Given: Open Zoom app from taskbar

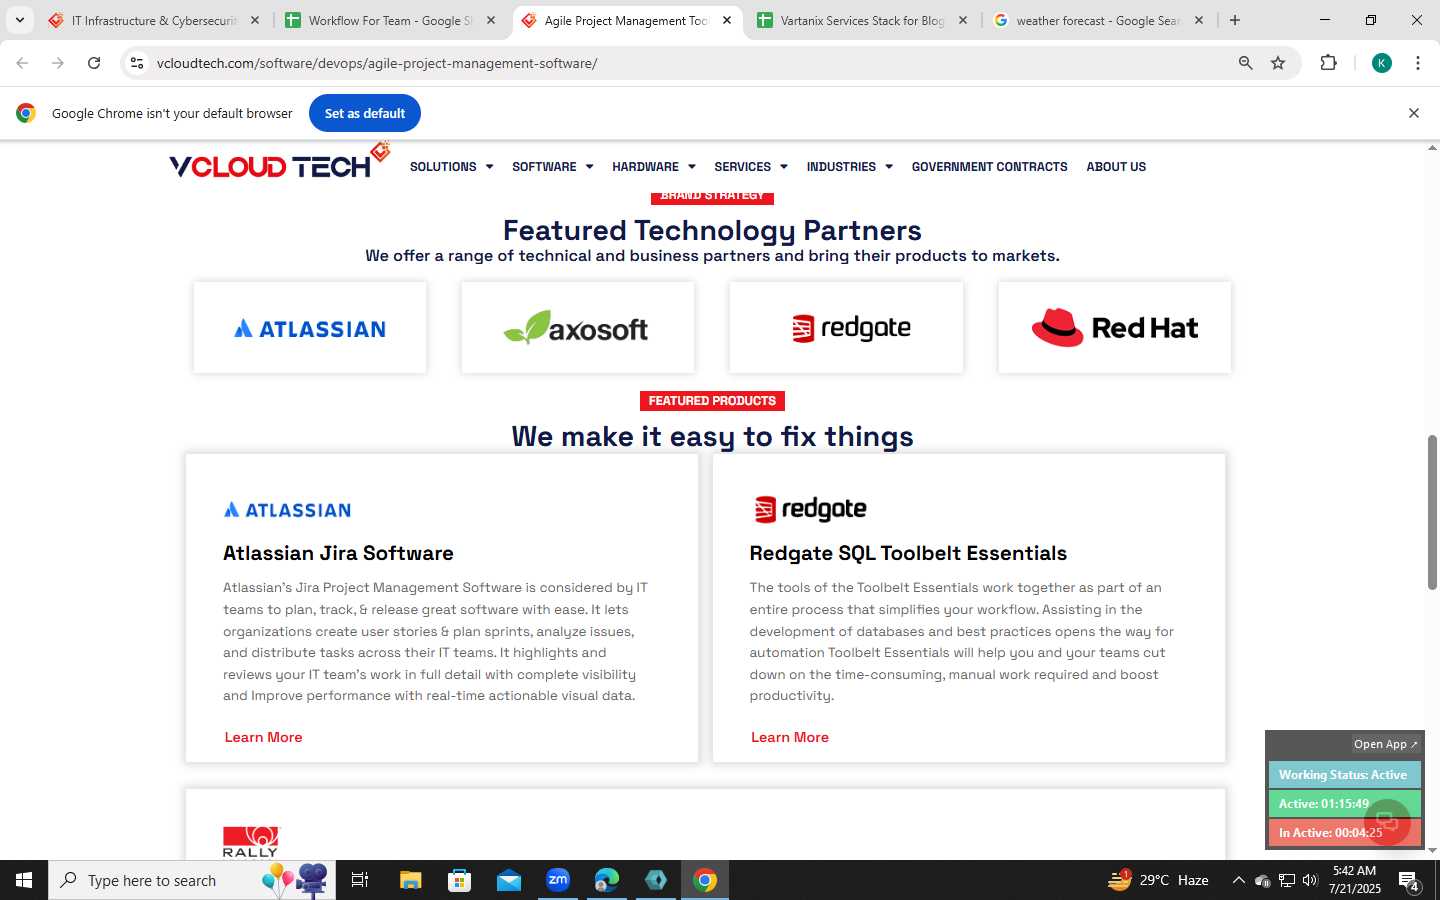Looking at the screenshot, I should (557, 880).
